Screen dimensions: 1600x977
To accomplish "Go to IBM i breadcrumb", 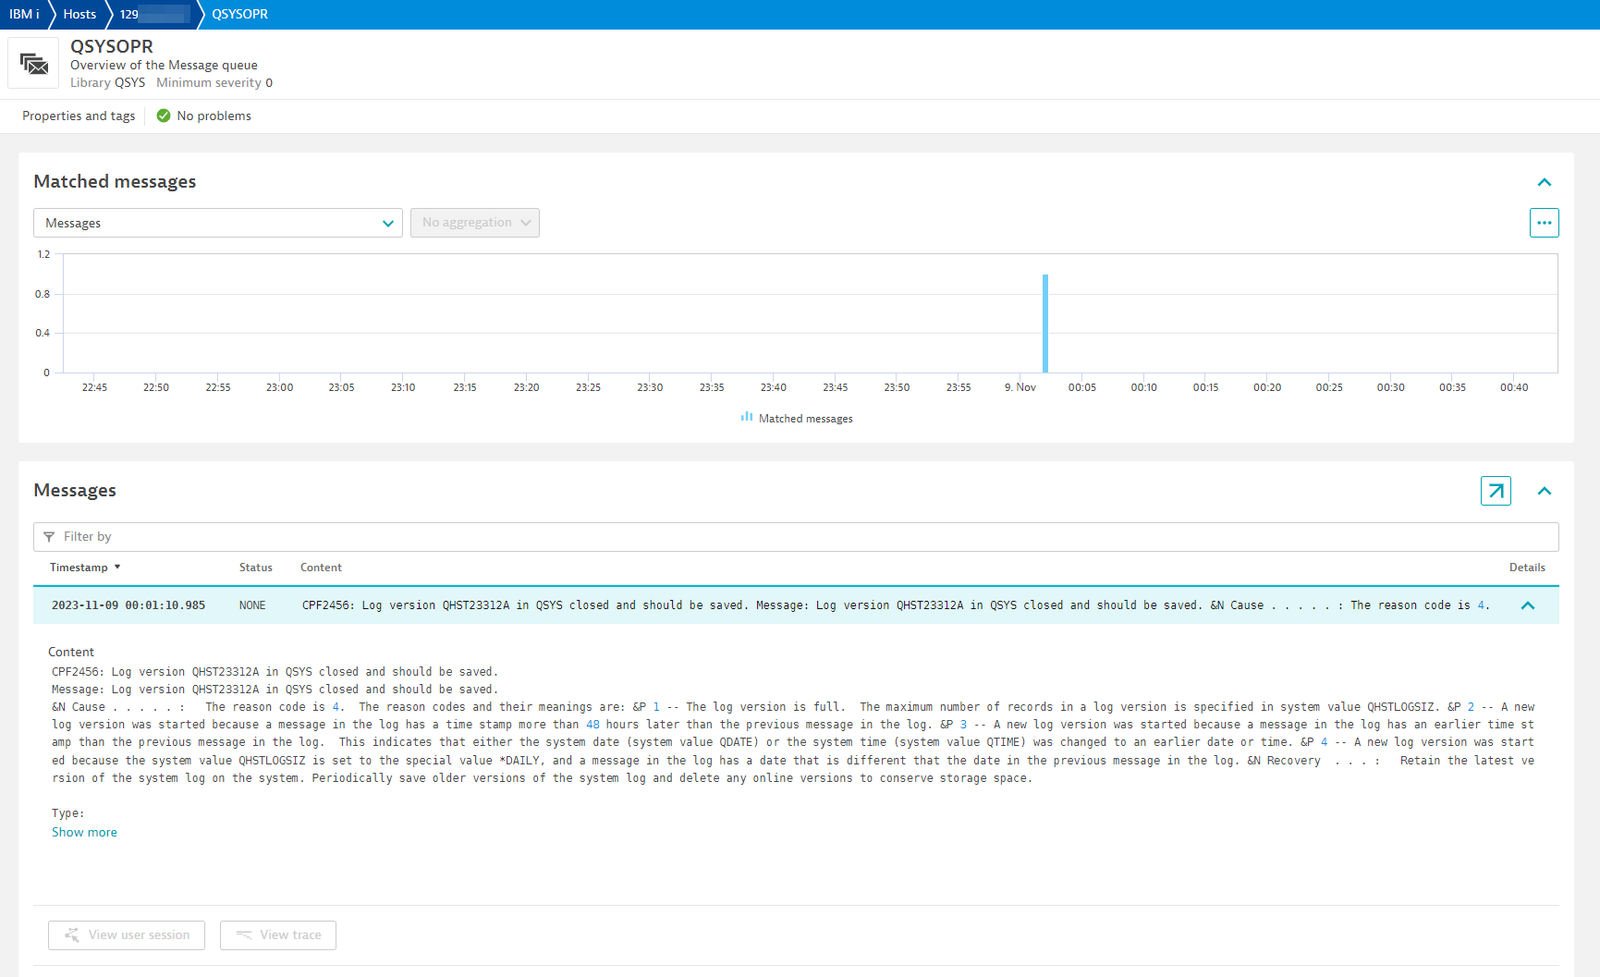I will [x=24, y=14].
